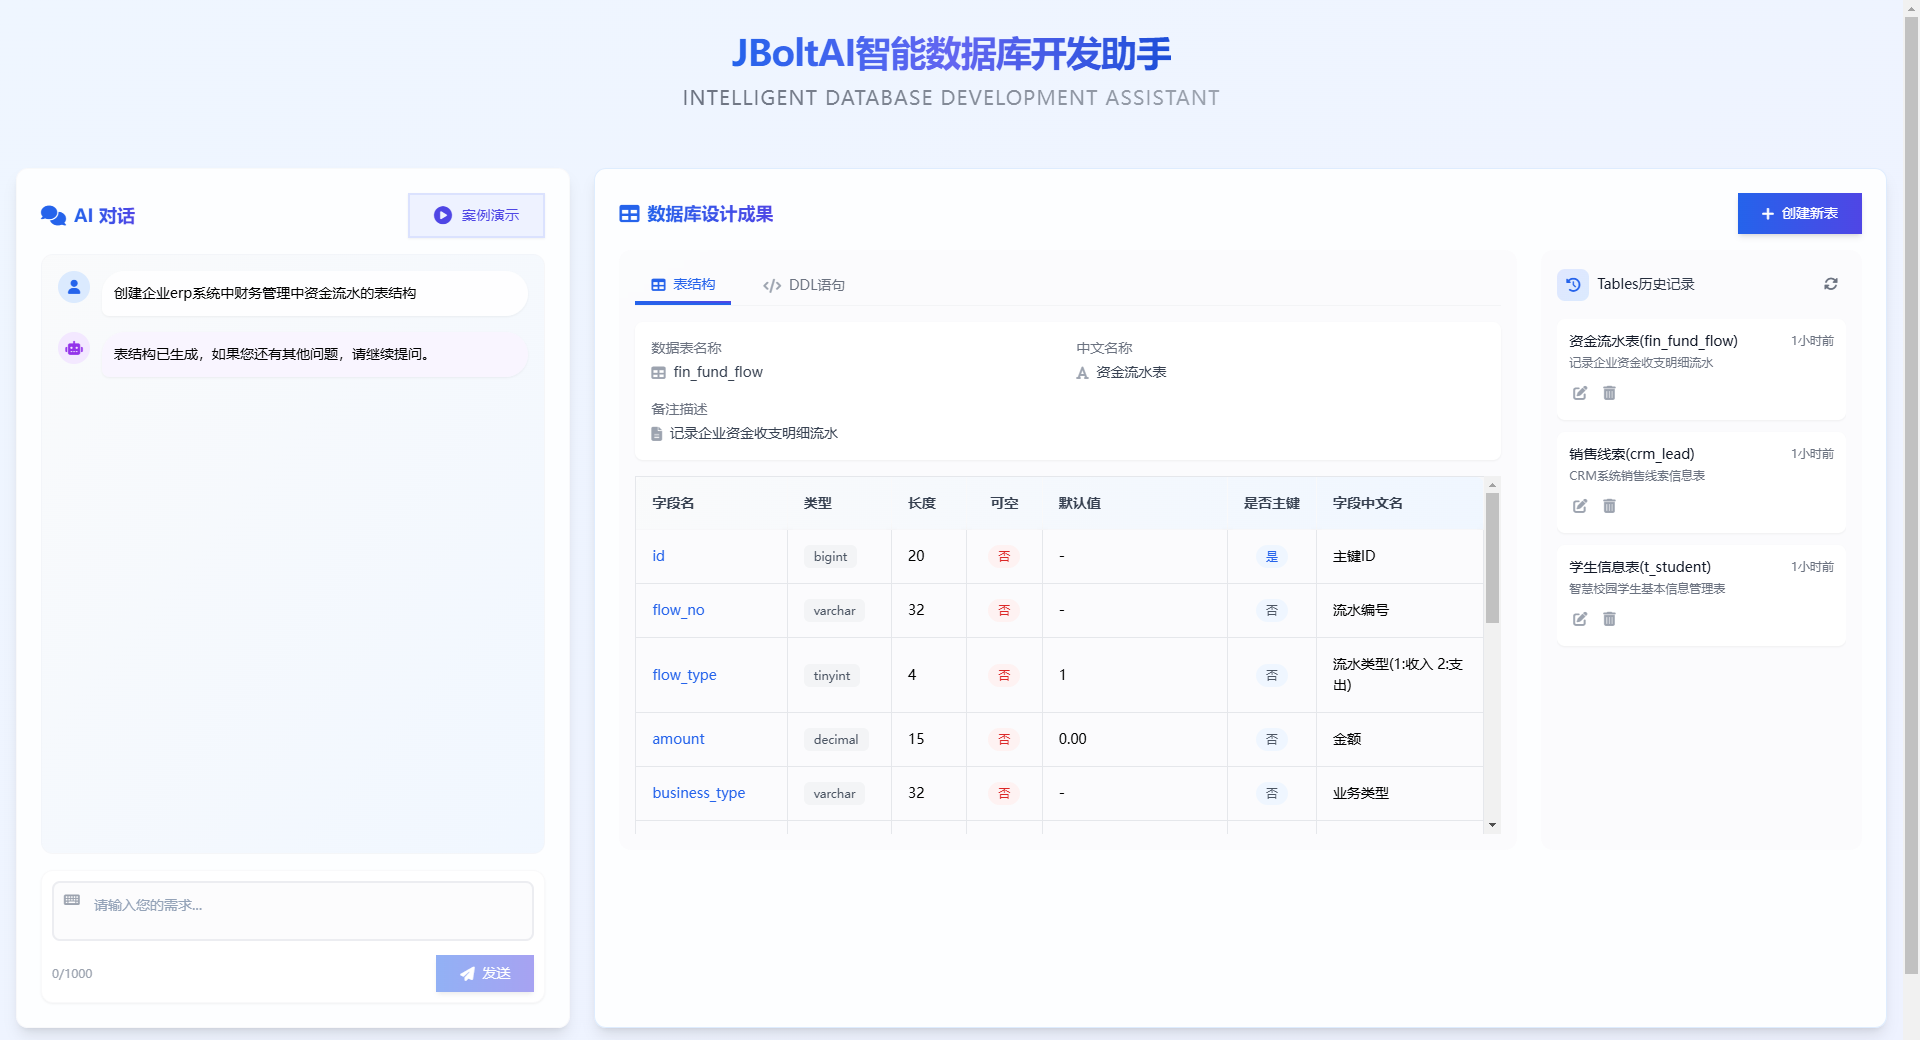Click the flow_no field name
The image size is (1920, 1040).
[x=678, y=610]
